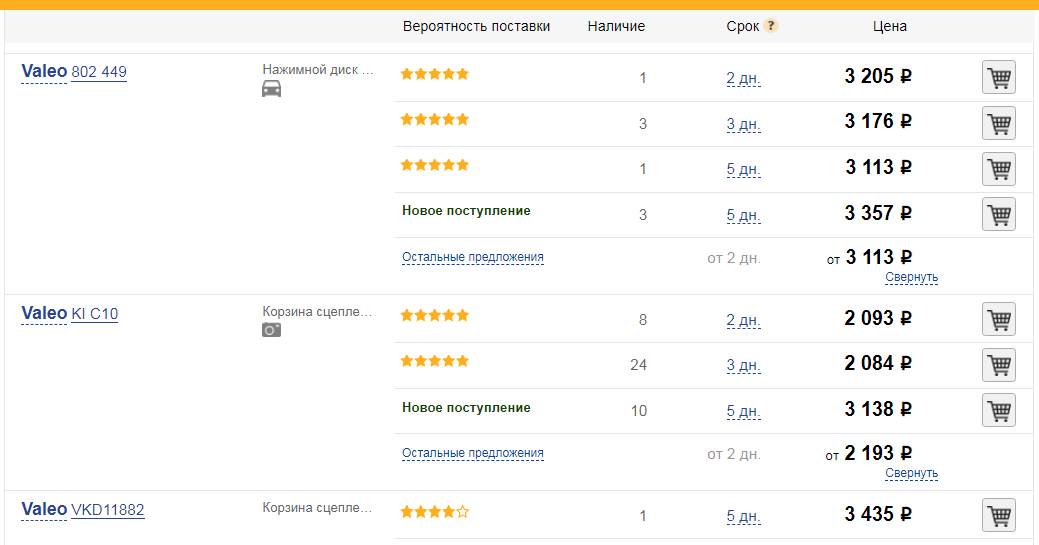Screen dimensions: 1039x545
Task: Add the 3 138 ₽ offer to cart
Action: click(998, 410)
